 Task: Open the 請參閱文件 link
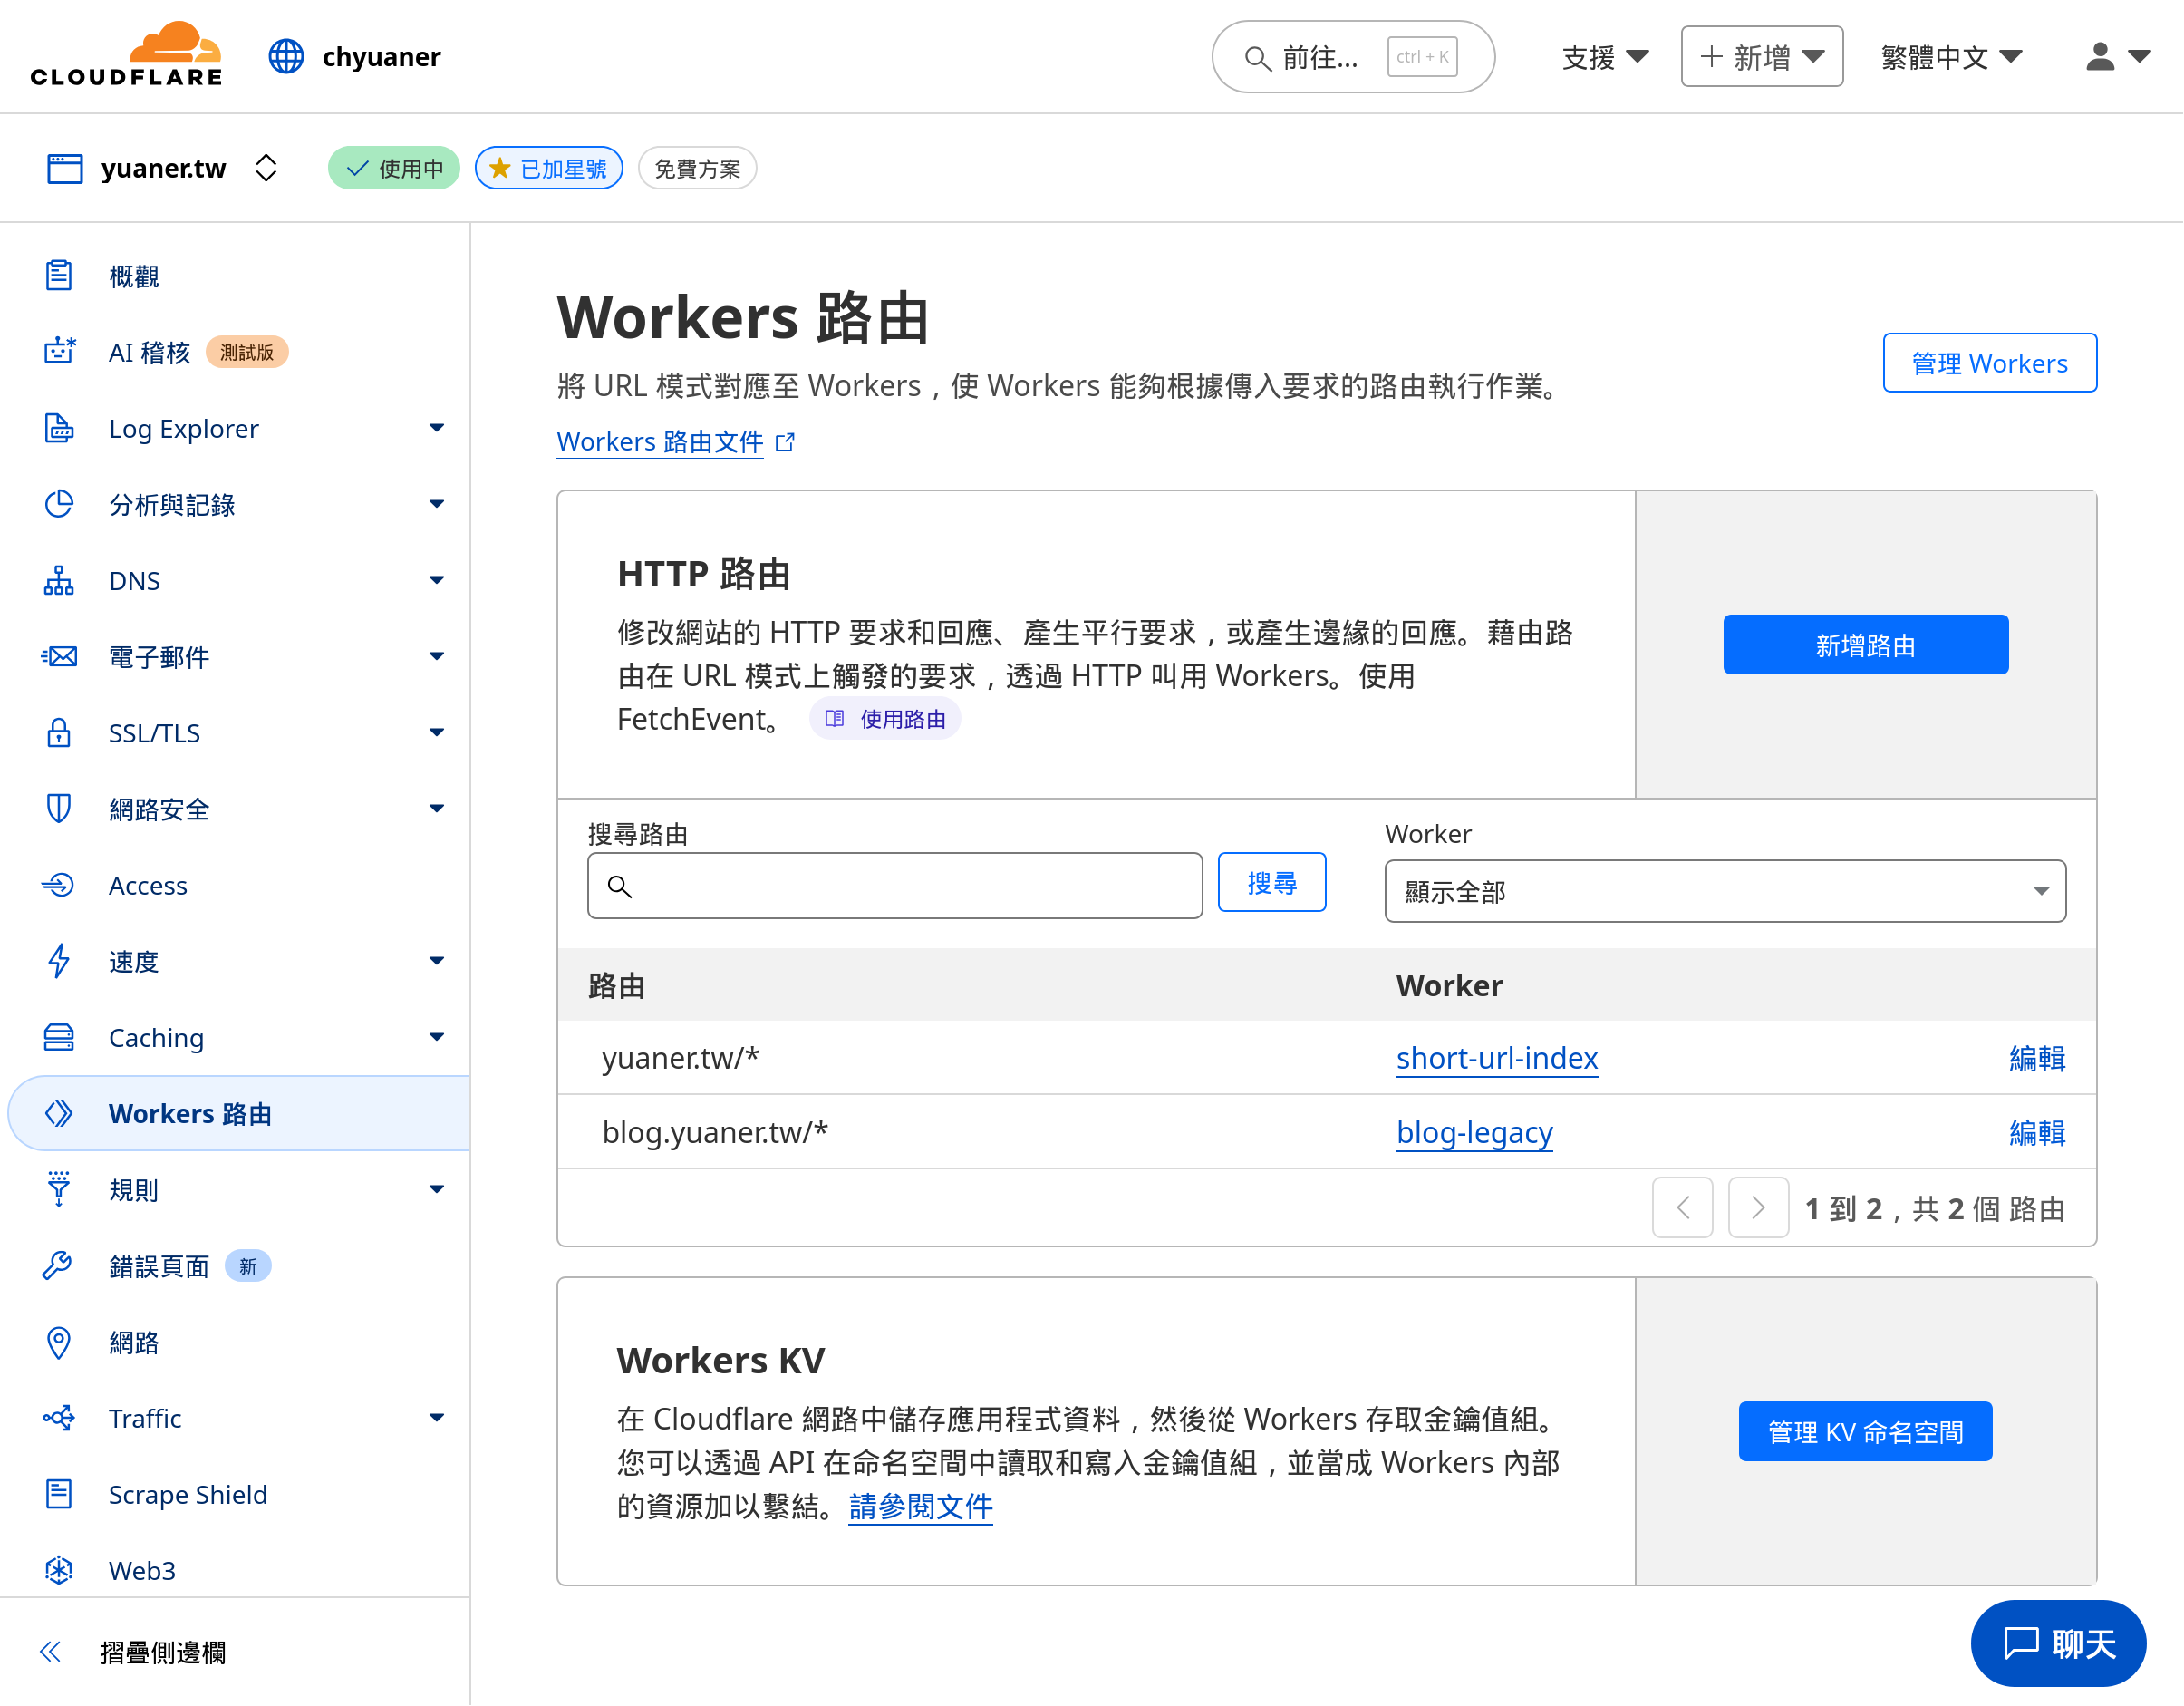point(920,1506)
